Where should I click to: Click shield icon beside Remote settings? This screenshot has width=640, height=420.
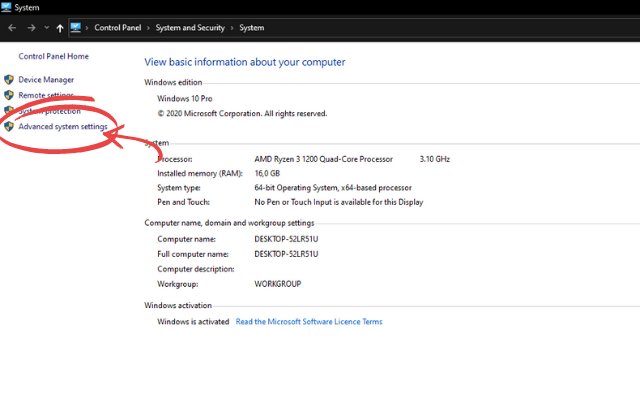tap(9, 95)
